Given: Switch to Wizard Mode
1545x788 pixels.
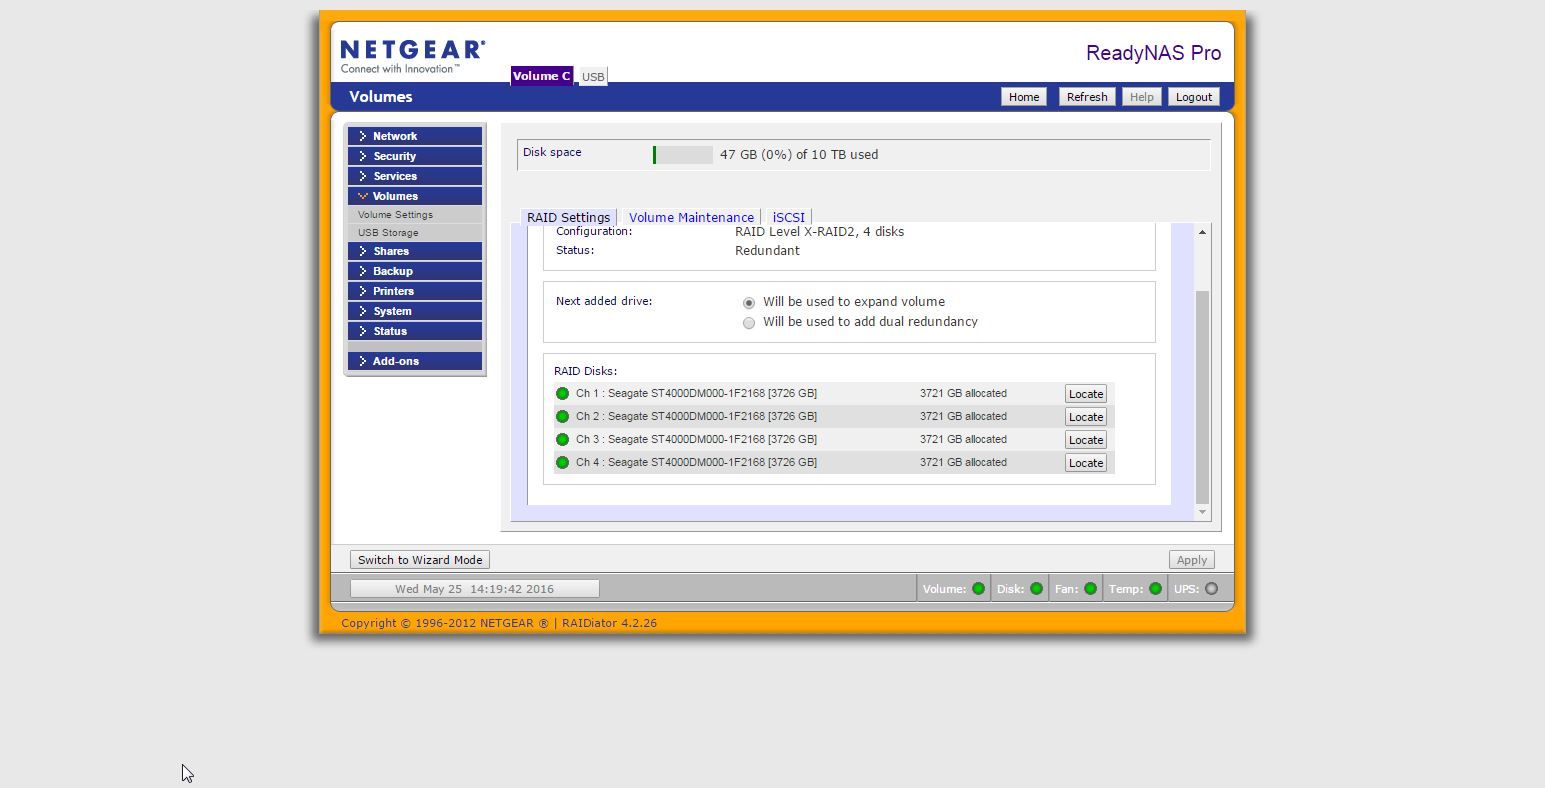Looking at the screenshot, I should click(x=419, y=559).
